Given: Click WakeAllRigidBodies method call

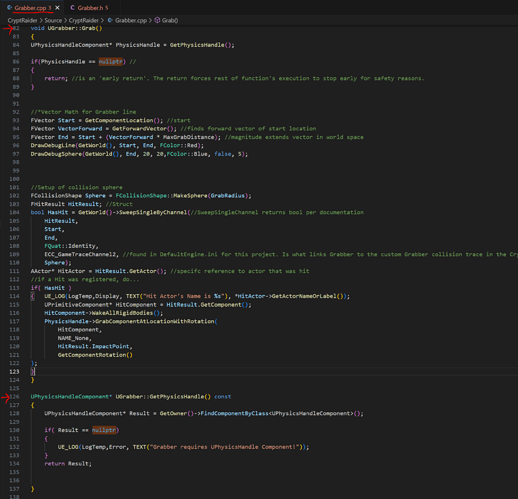Looking at the screenshot, I should 123,313.
